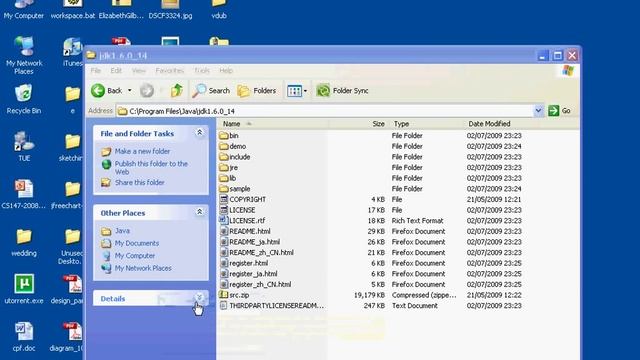
Task: Go to Java in Other Places
Action: coord(122,231)
